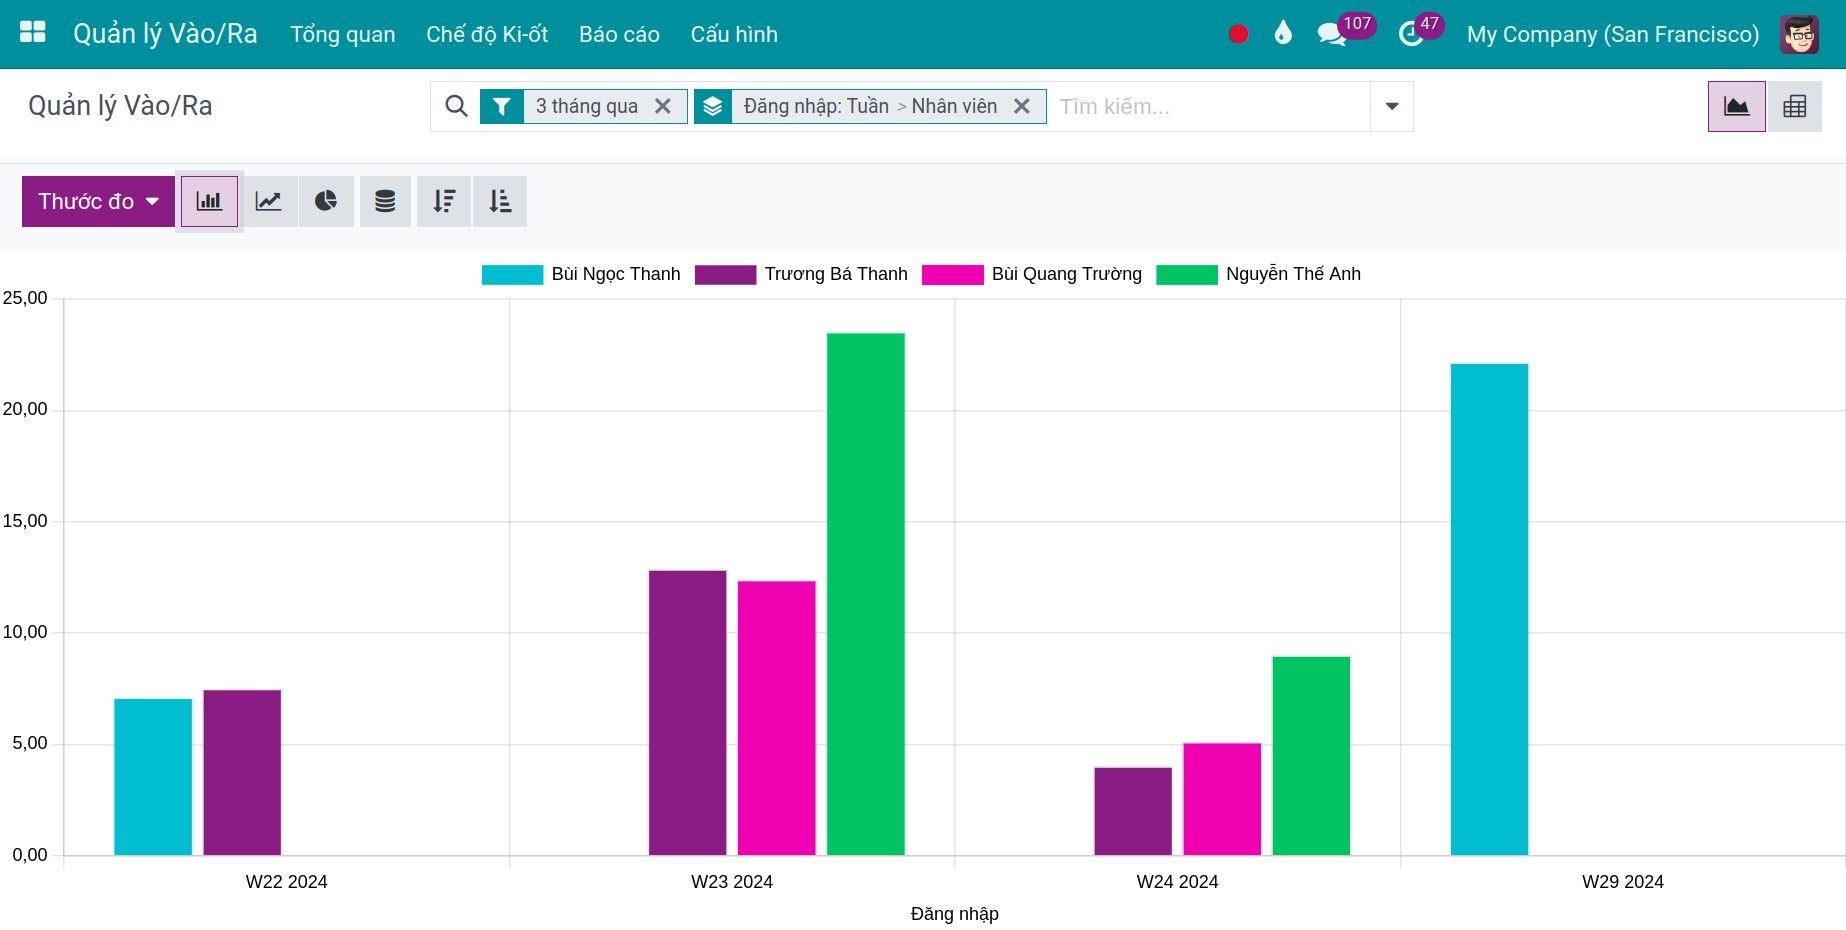Toggle Nguyễn Thế Anh legend swatch
1846x930 pixels.
point(1187,275)
